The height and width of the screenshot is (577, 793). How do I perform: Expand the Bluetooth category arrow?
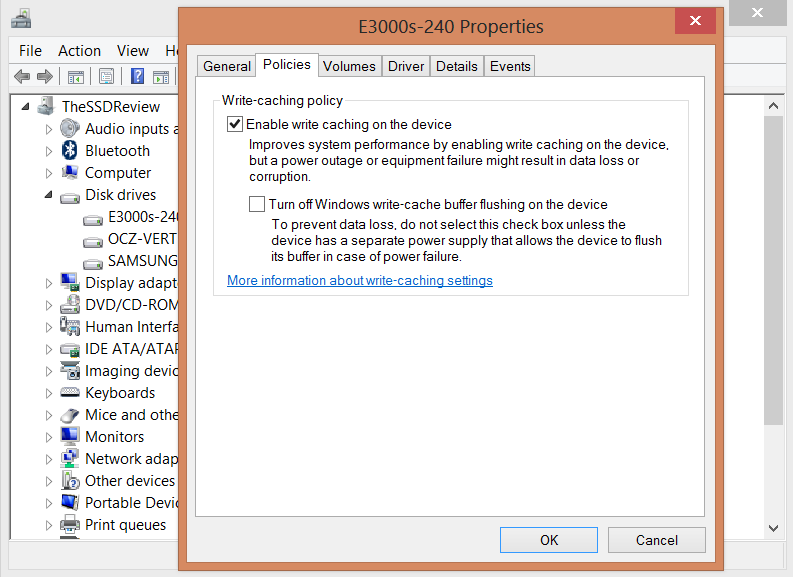click(x=49, y=151)
